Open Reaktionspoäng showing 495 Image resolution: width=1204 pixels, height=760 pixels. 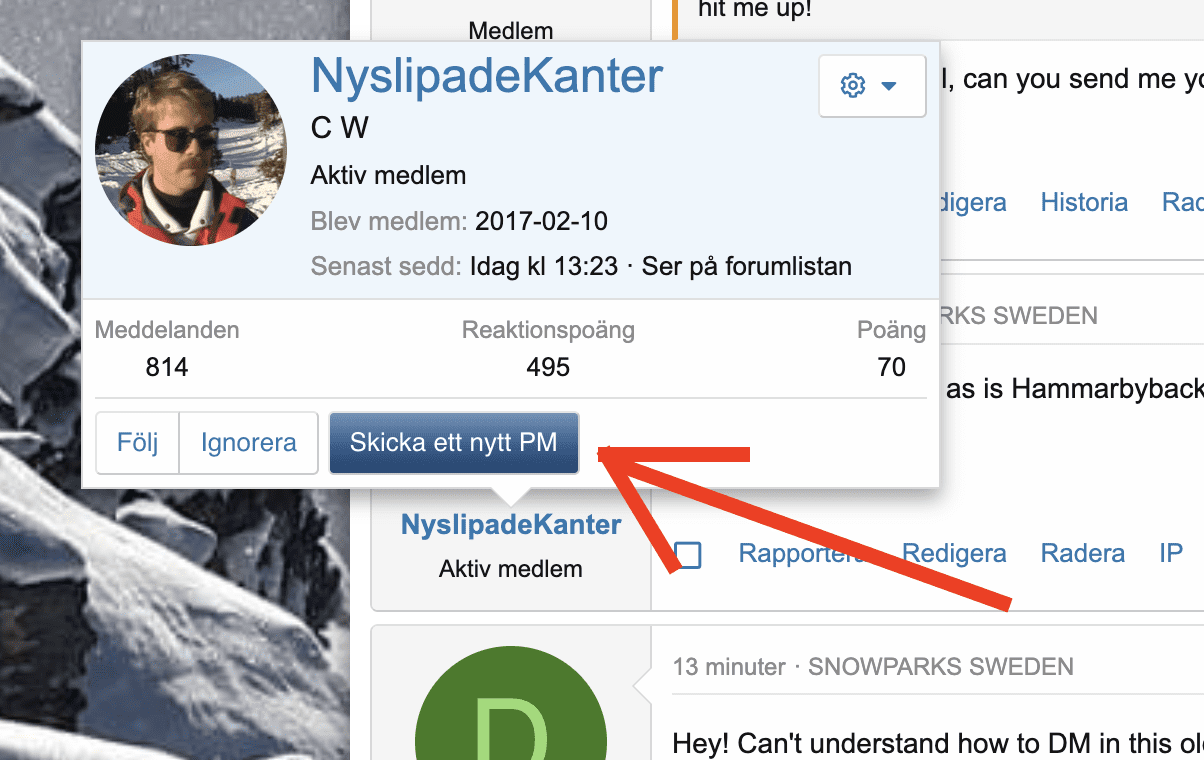pyautogui.click(x=547, y=367)
